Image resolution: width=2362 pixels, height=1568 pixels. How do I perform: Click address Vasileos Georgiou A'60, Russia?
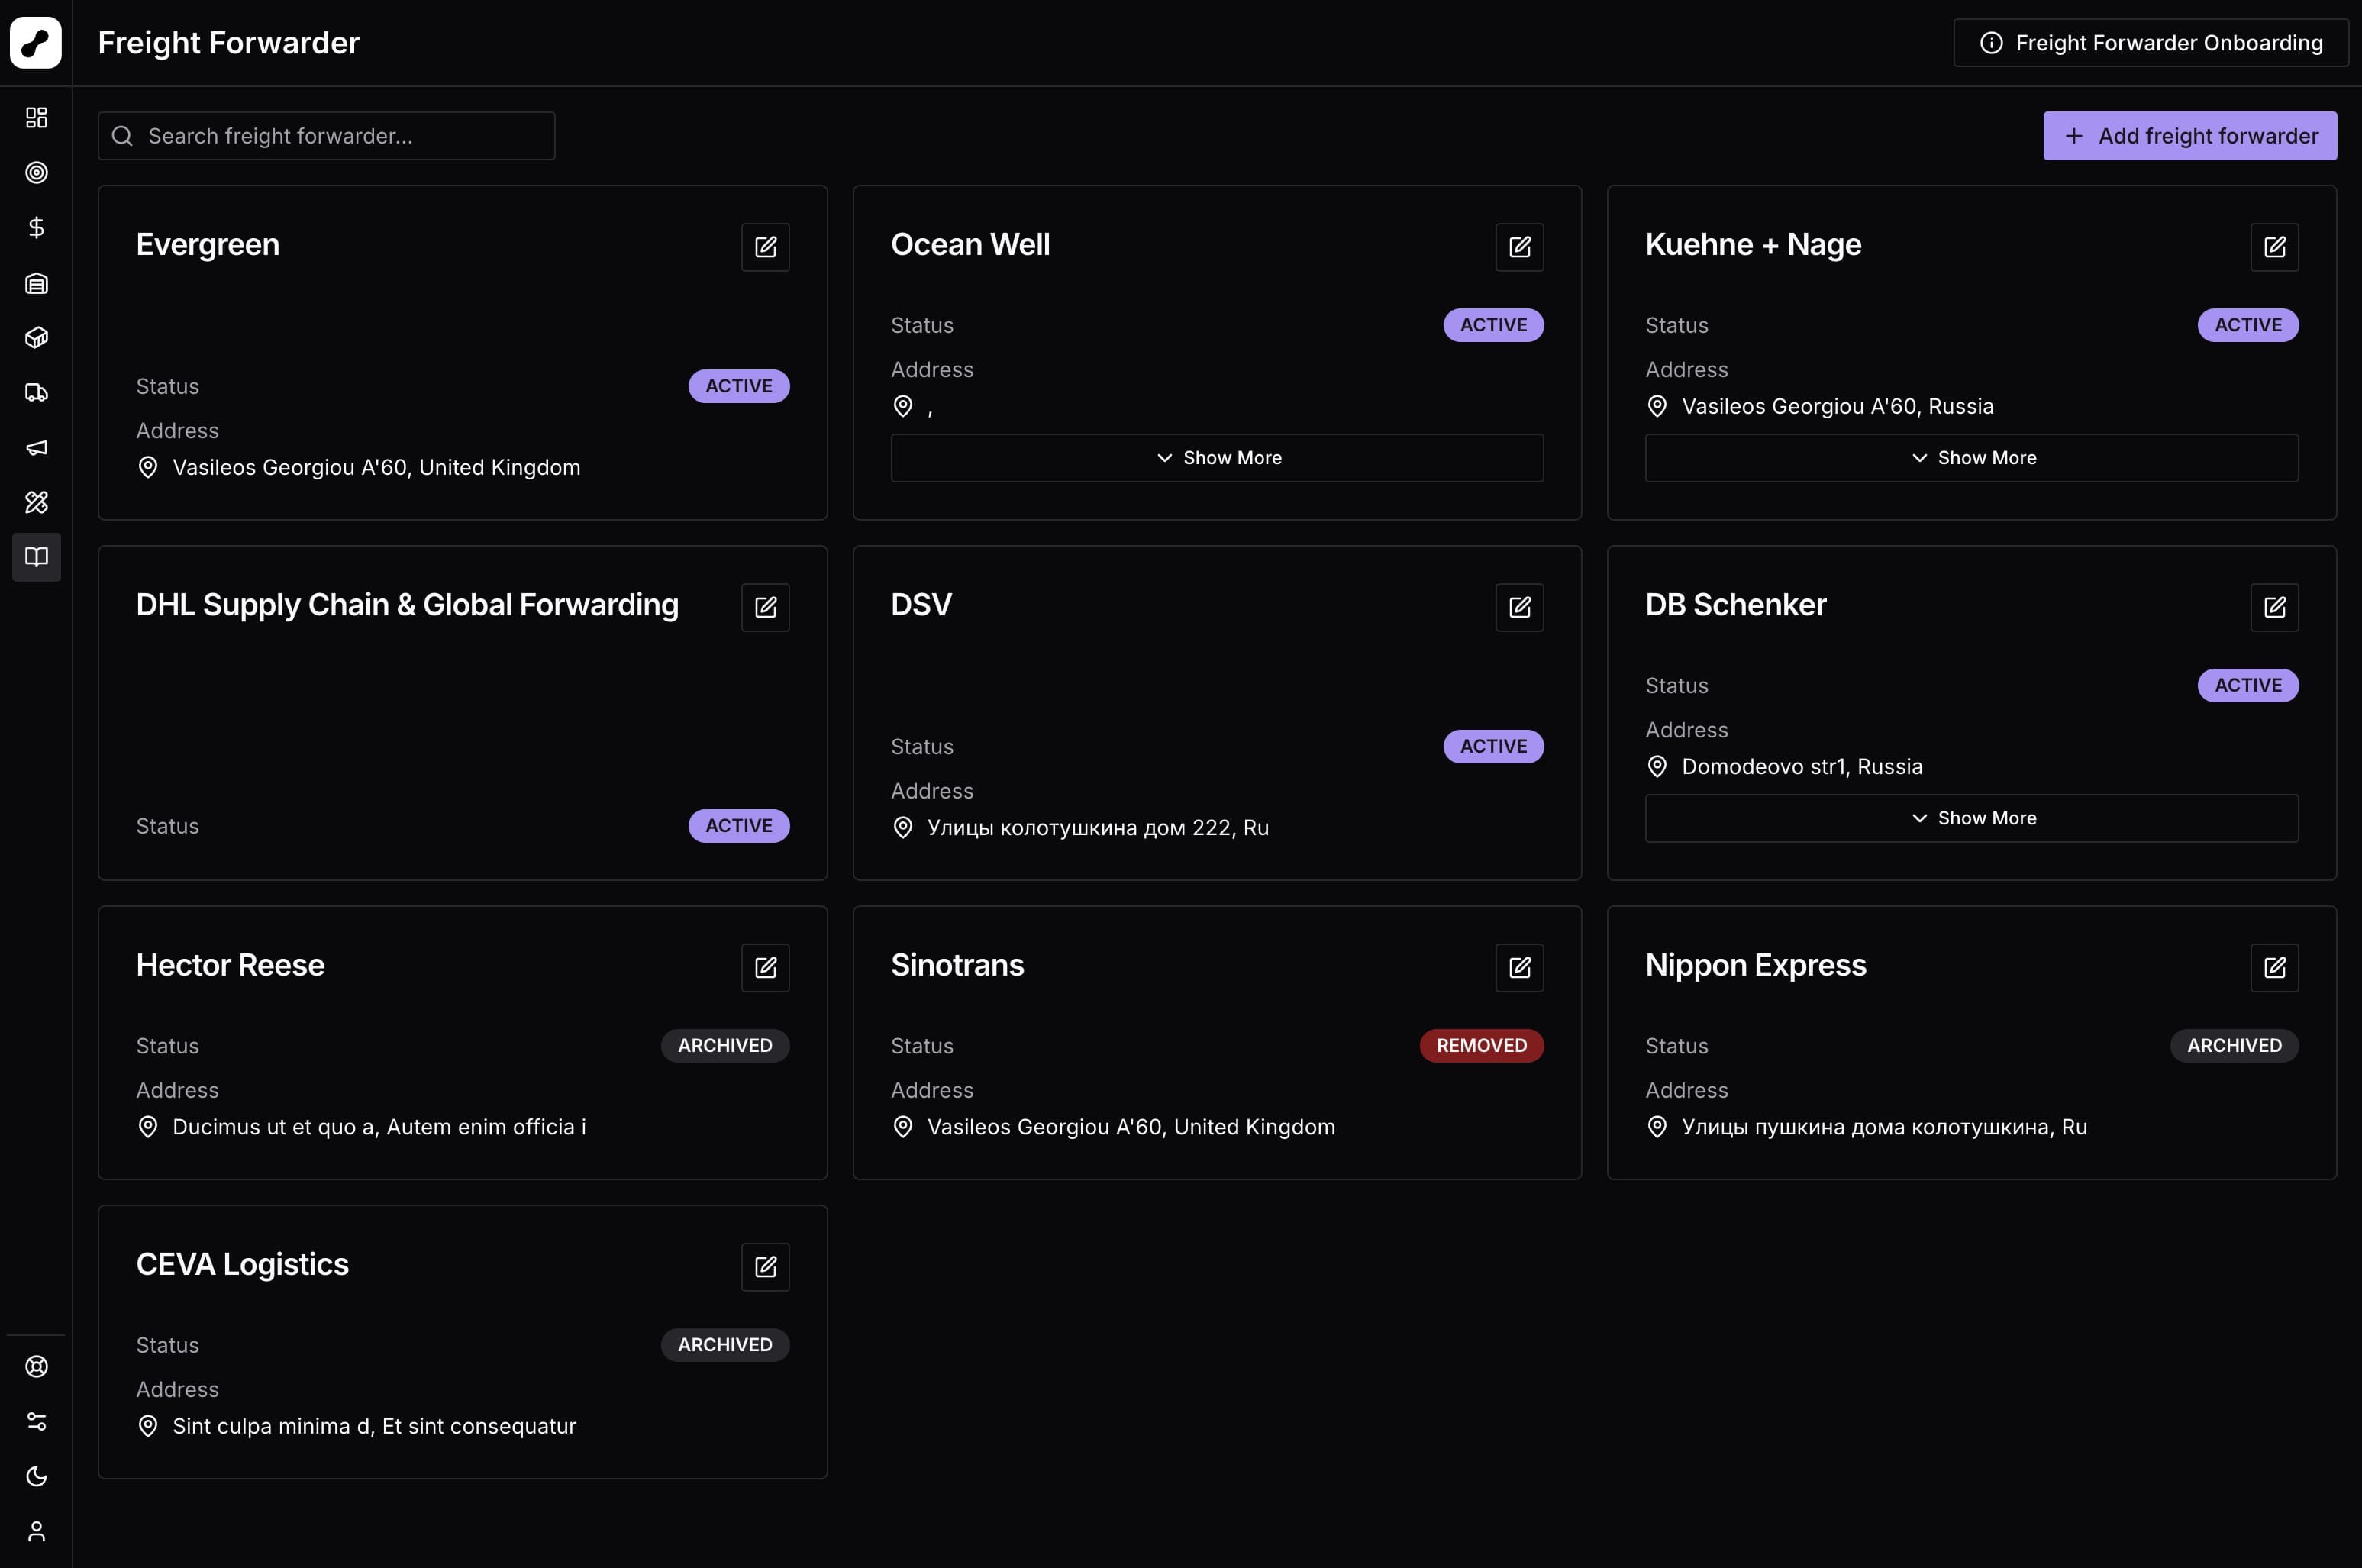(1838, 407)
